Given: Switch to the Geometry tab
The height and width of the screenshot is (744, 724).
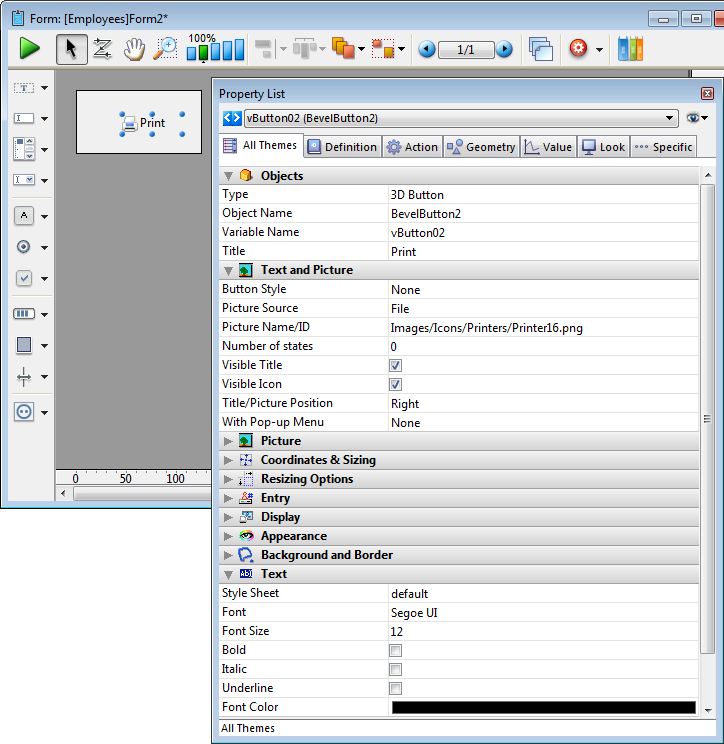Looking at the screenshot, I should coord(481,147).
